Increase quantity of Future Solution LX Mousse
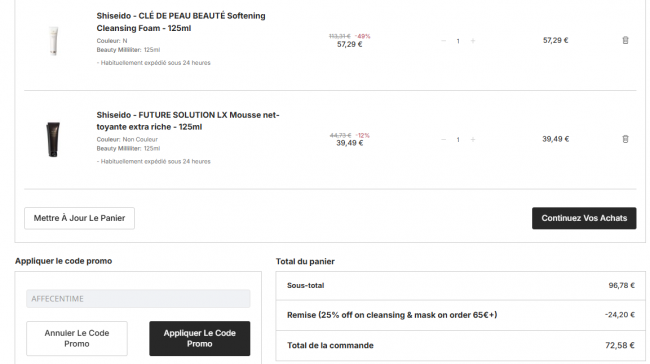The width and height of the screenshot is (650, 364). point(473,139)
